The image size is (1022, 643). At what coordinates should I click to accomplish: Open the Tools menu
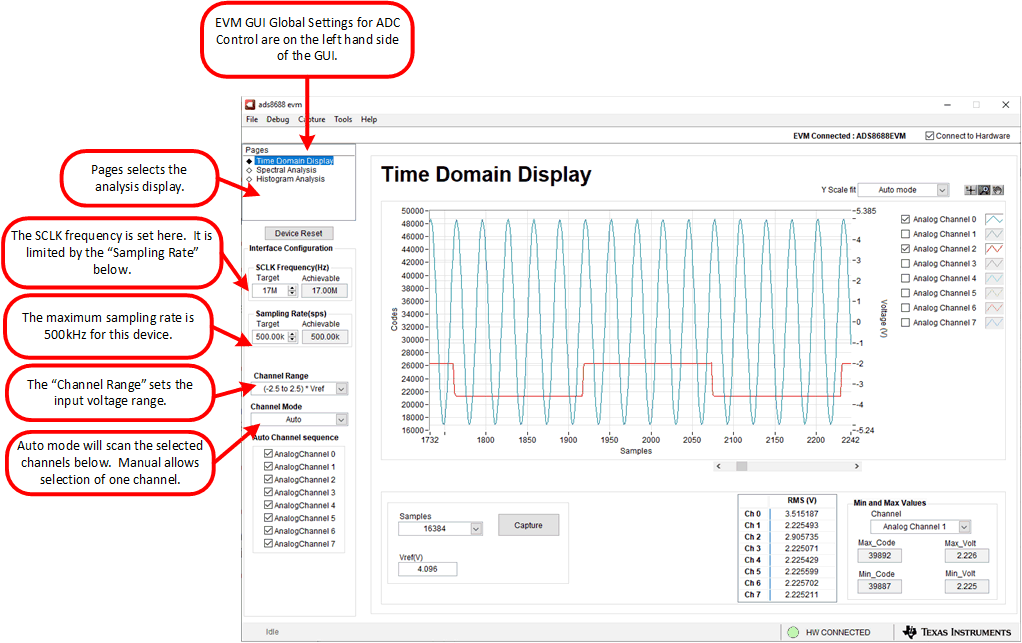pos(343,119)
